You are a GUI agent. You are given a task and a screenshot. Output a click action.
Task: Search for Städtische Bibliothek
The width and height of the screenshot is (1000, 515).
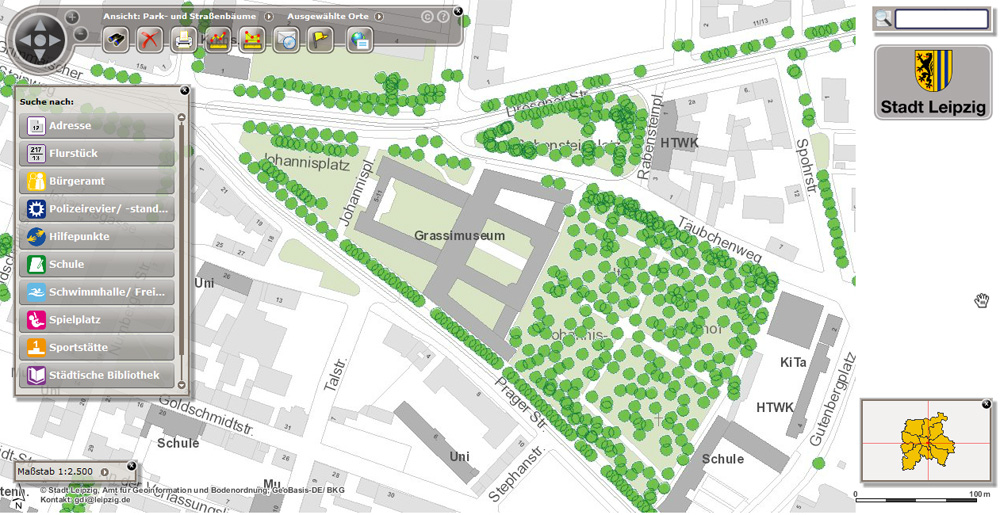pos(97,375)
